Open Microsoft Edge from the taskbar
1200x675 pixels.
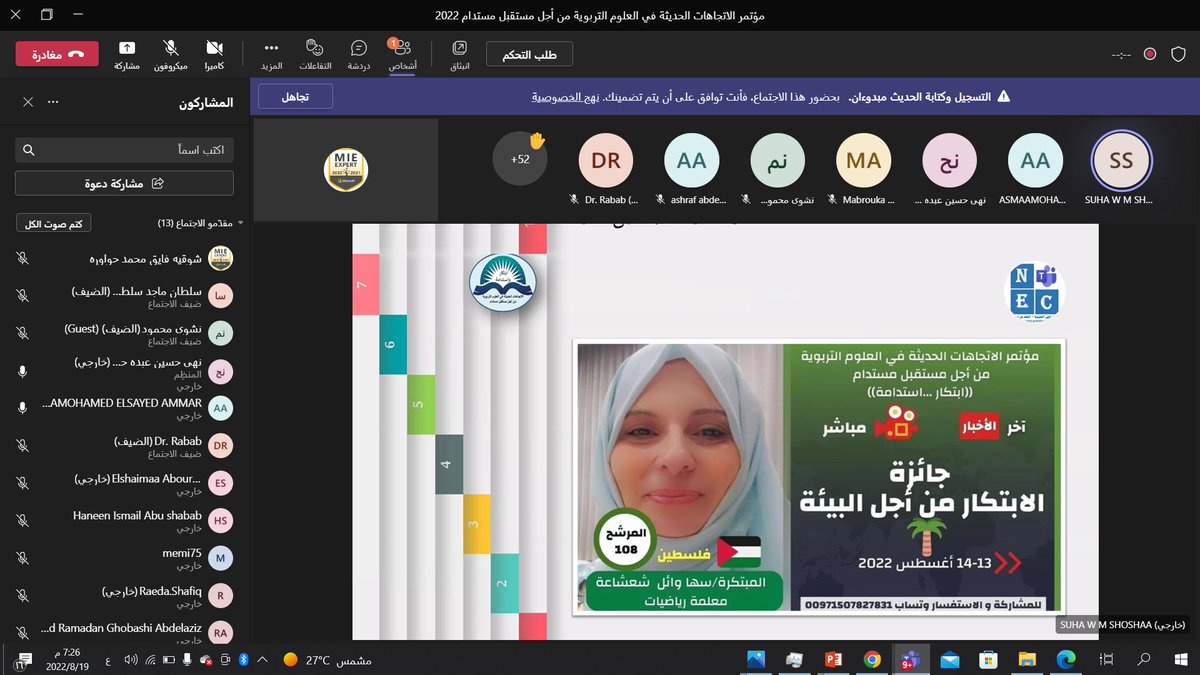coord(1065,659)
